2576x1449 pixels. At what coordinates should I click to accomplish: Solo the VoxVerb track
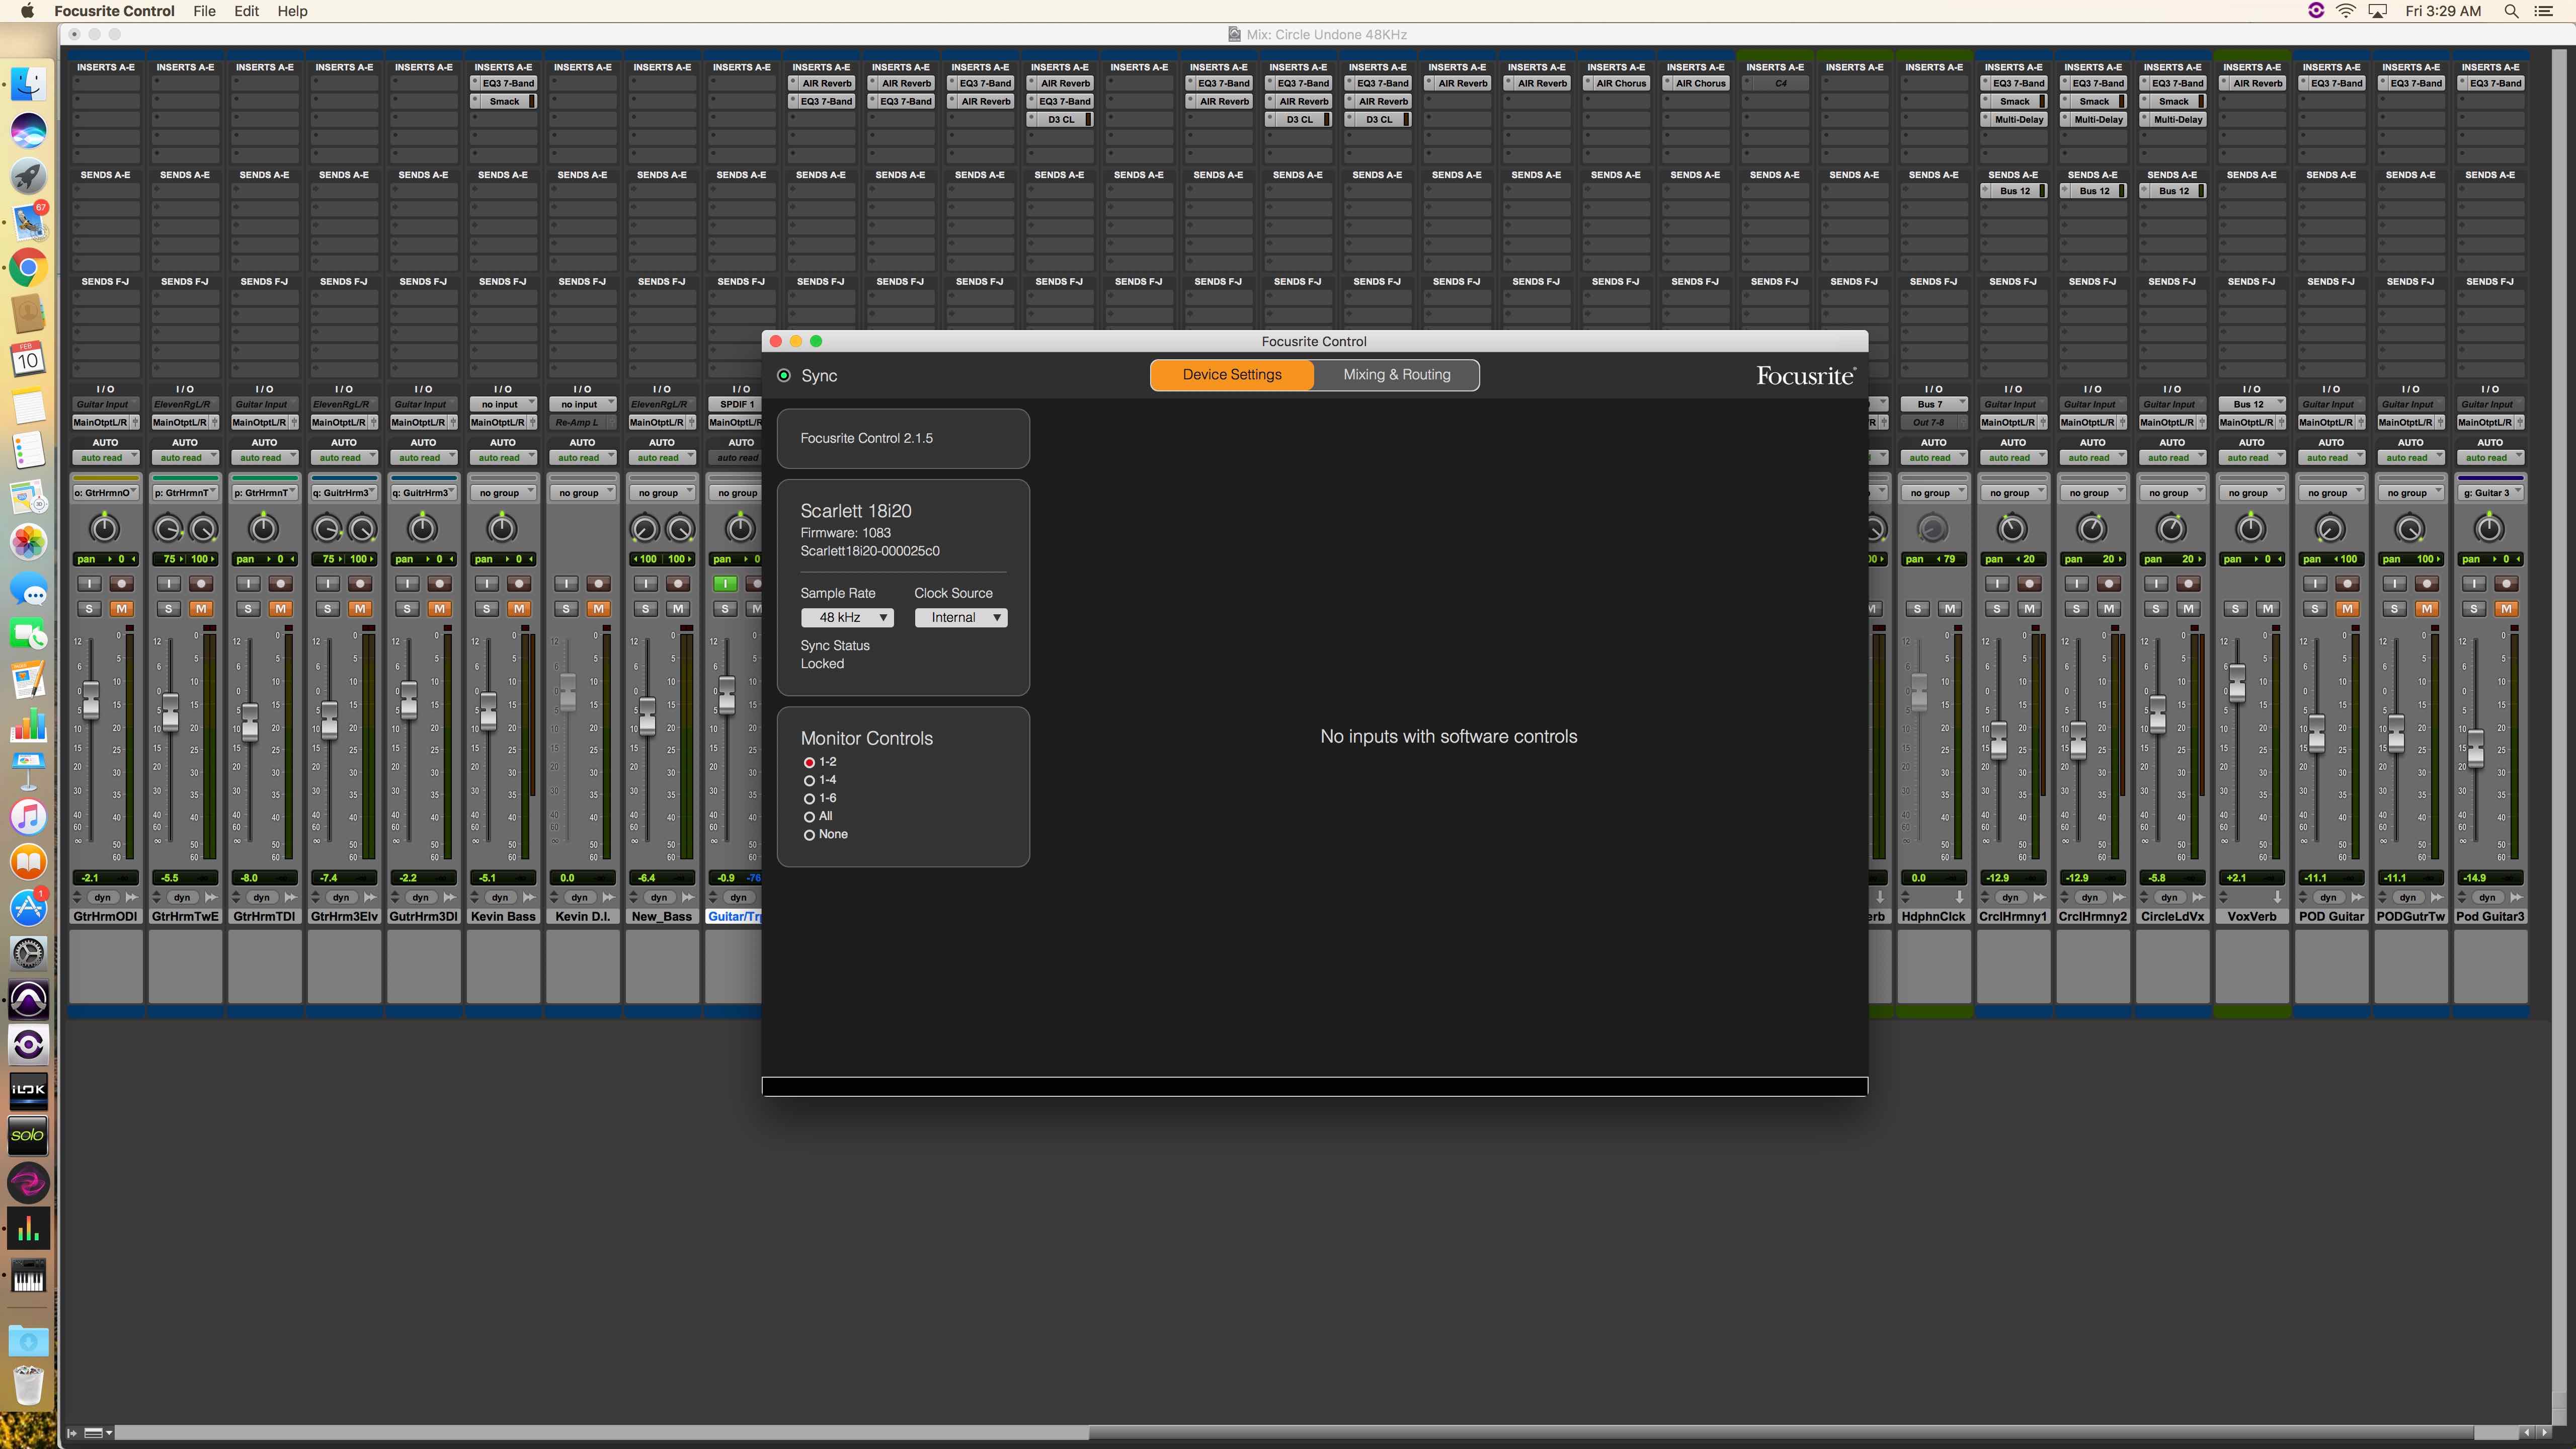click(x=2235, y=608)
